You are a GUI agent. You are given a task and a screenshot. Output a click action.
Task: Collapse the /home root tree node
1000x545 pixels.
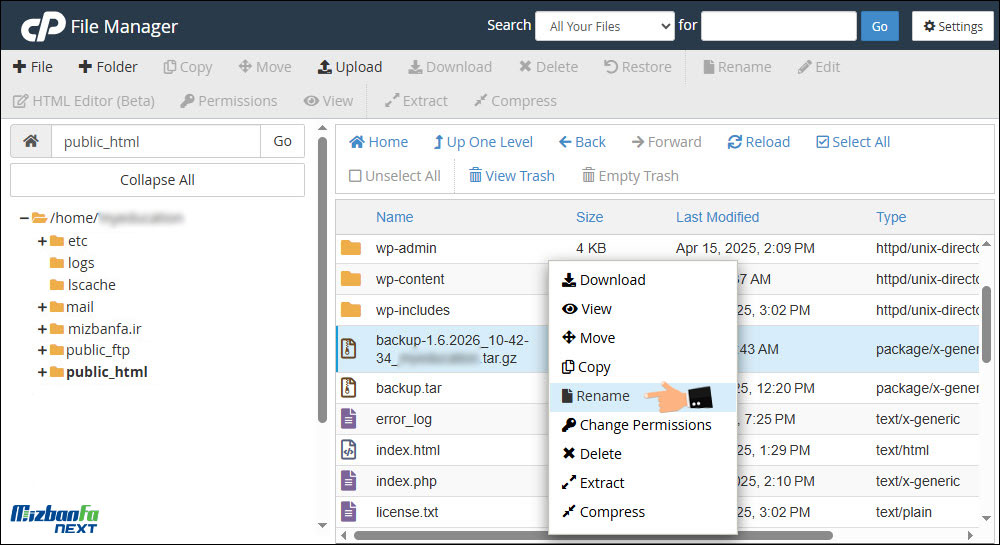pos(23,218)
